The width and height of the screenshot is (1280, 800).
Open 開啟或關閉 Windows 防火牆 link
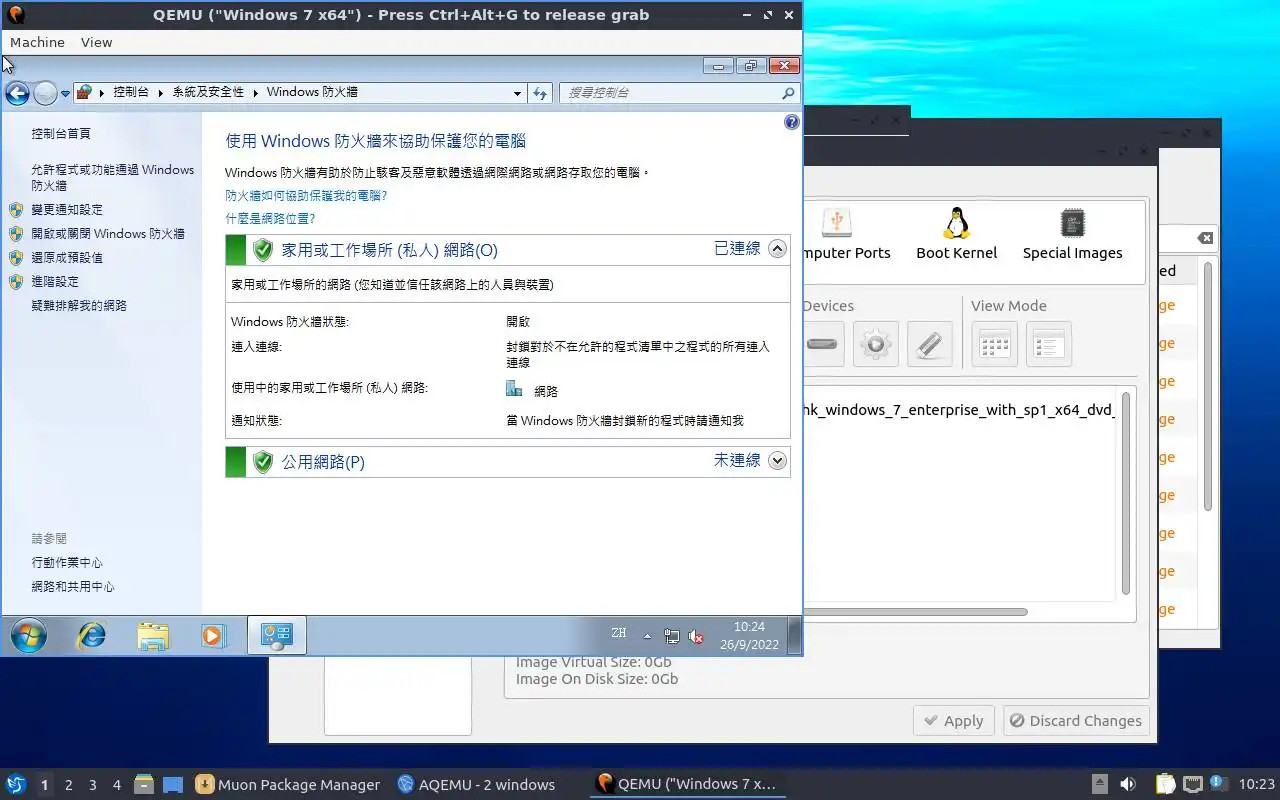click(x=108, y=234)
